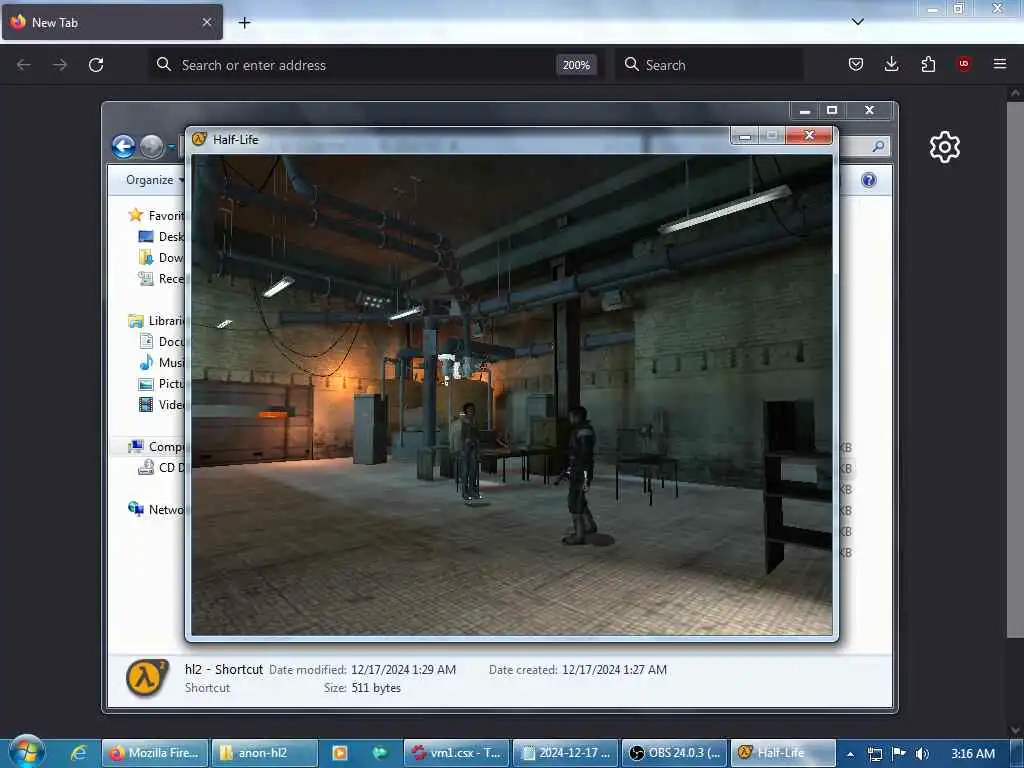
Task: Click the Size 511 bytes text
Action: click(x=362, y=688)
